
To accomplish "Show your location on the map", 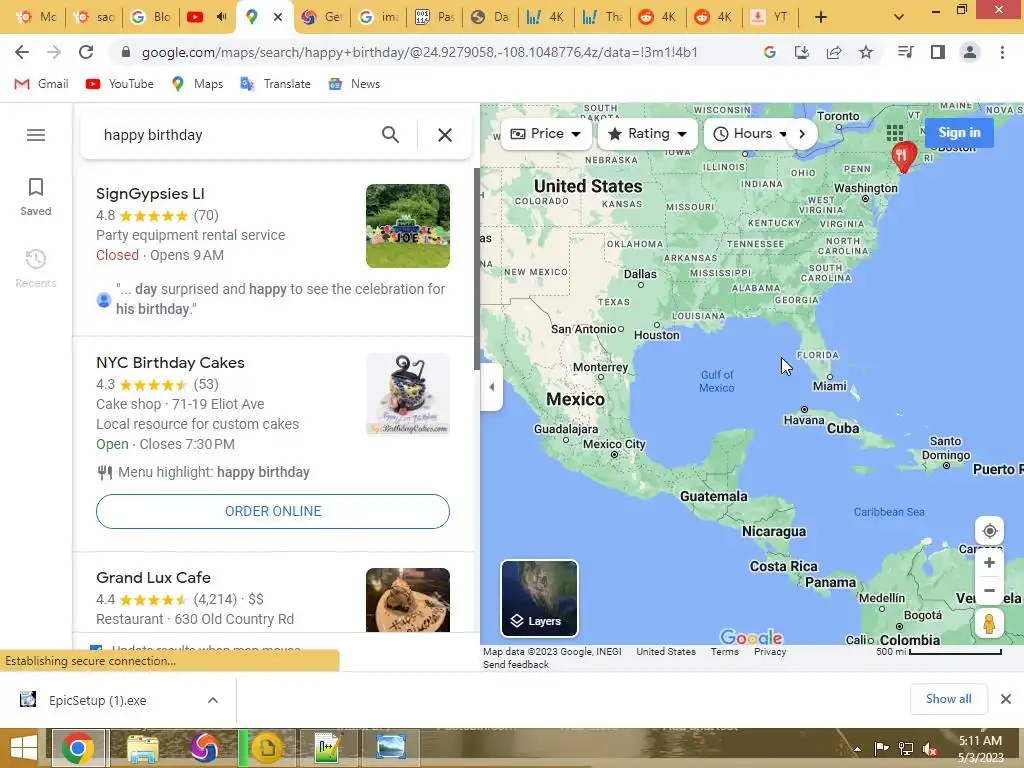I will (x=989, y=531).
